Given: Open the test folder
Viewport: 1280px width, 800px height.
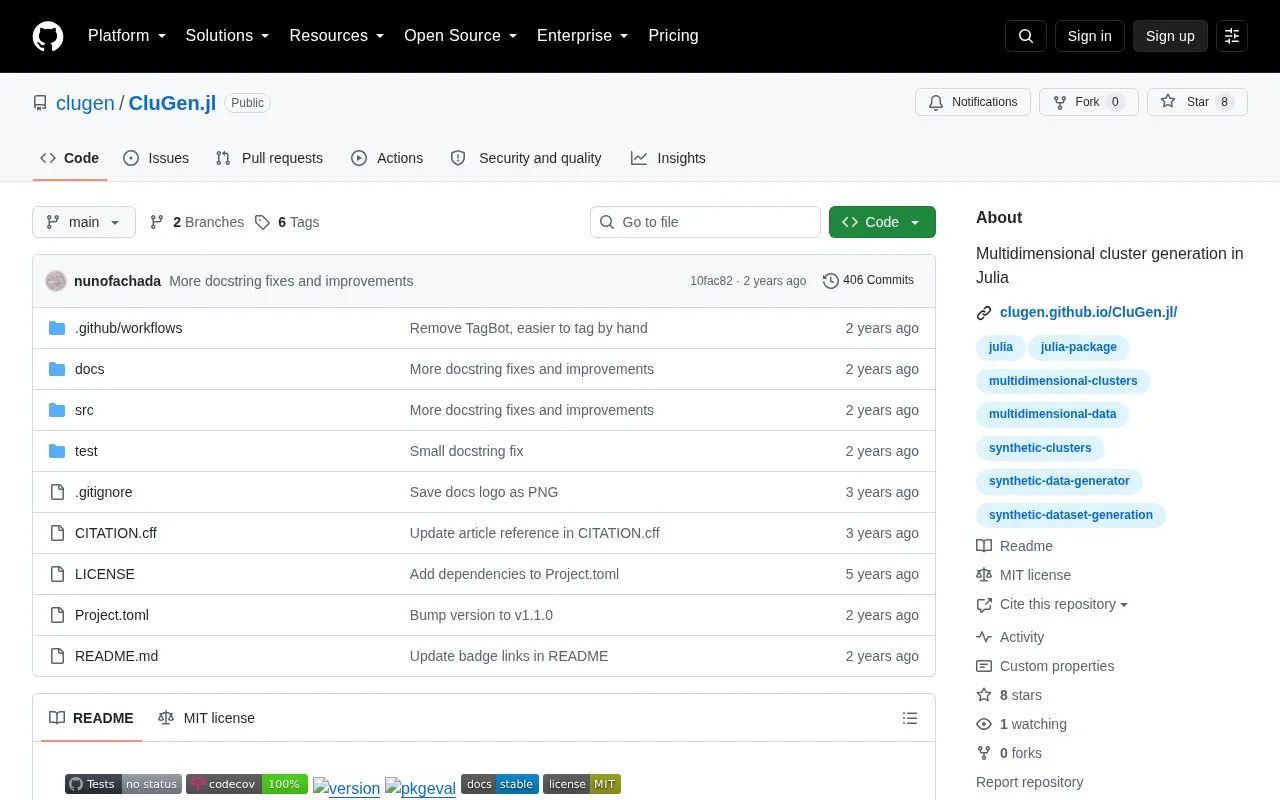Looking at the screenshot, I should [86, 451].
